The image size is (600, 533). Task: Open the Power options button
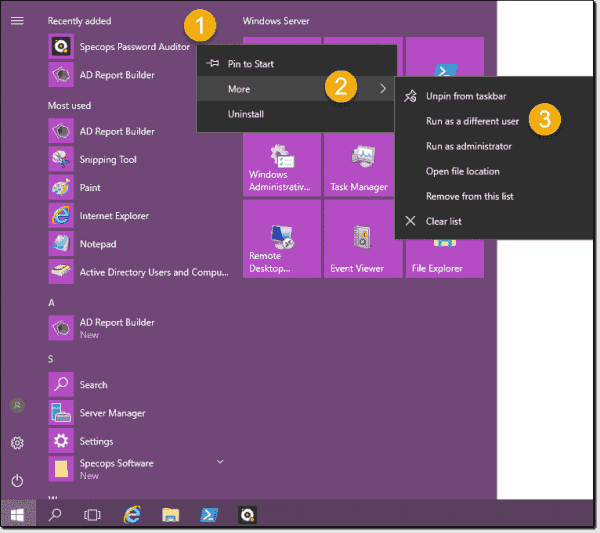(x=17, y=481)
